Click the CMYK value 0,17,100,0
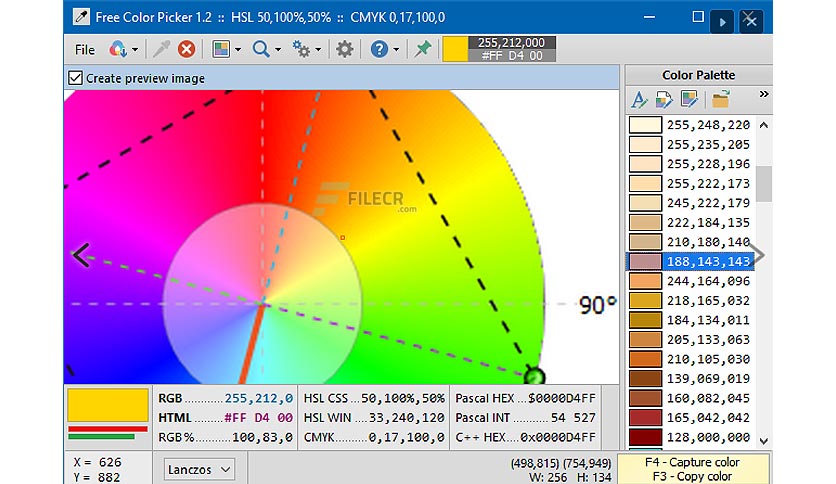Image resolution: width=836 pixels, height=484 pixels. [407, 437]
